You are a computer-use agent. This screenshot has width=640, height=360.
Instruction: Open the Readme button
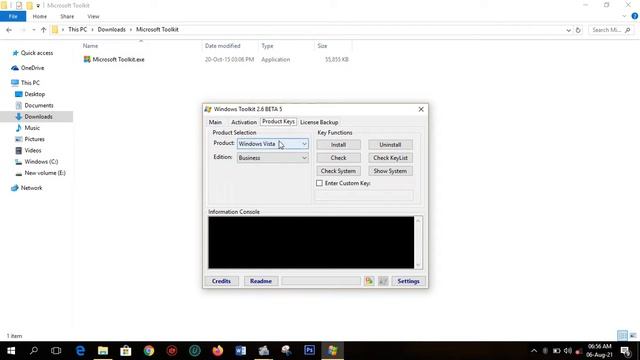point(261,281)
